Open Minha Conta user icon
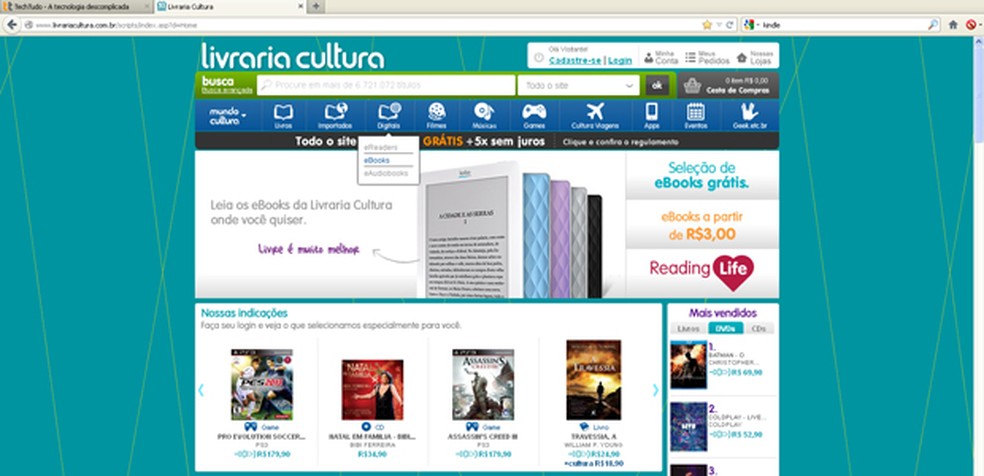The width and height of the screenshot is (984, 476). (x=648, y=58)
